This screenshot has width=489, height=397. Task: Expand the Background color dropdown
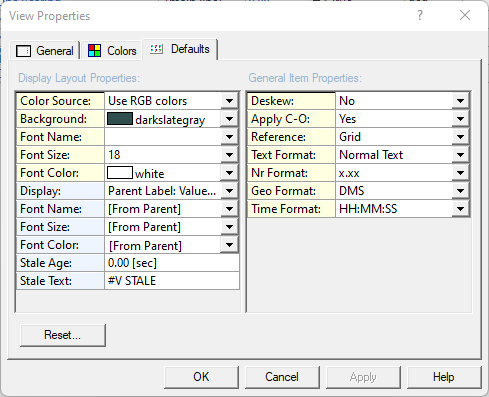(229, 119)
